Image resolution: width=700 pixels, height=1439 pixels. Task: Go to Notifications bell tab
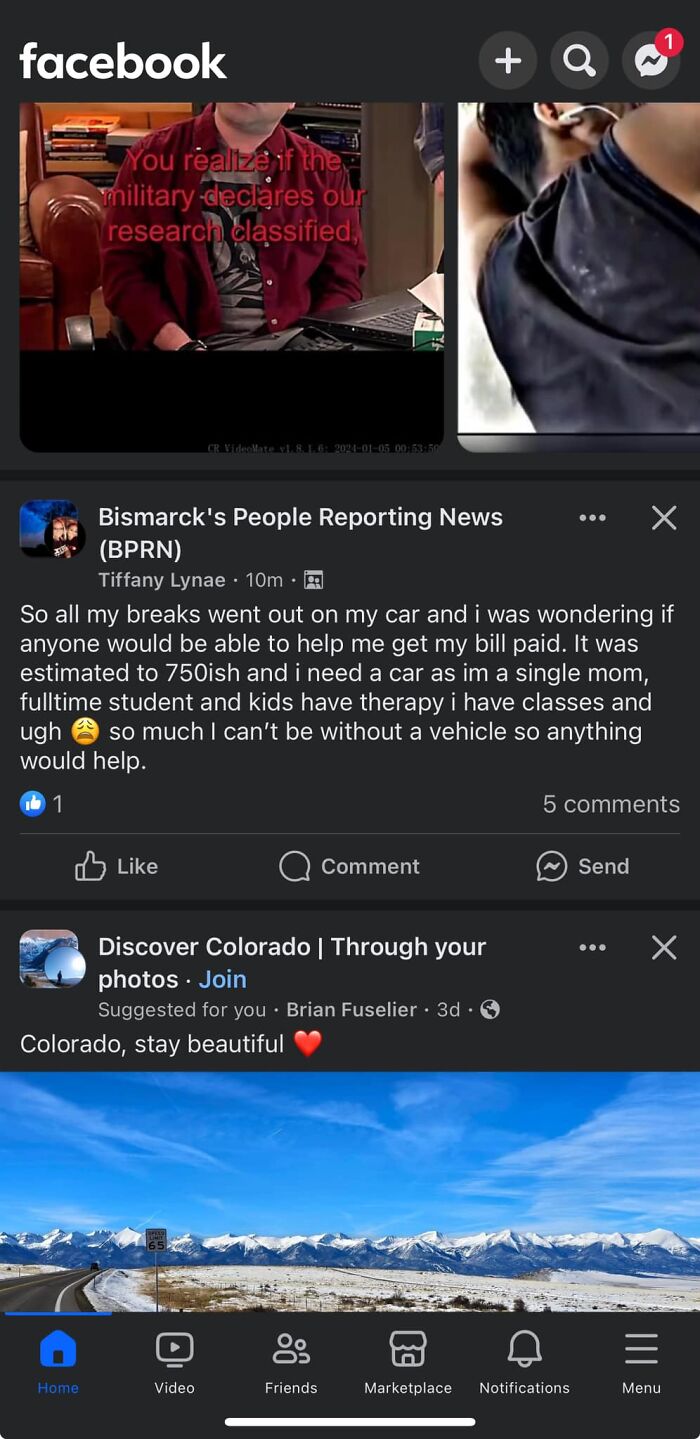524,1363
